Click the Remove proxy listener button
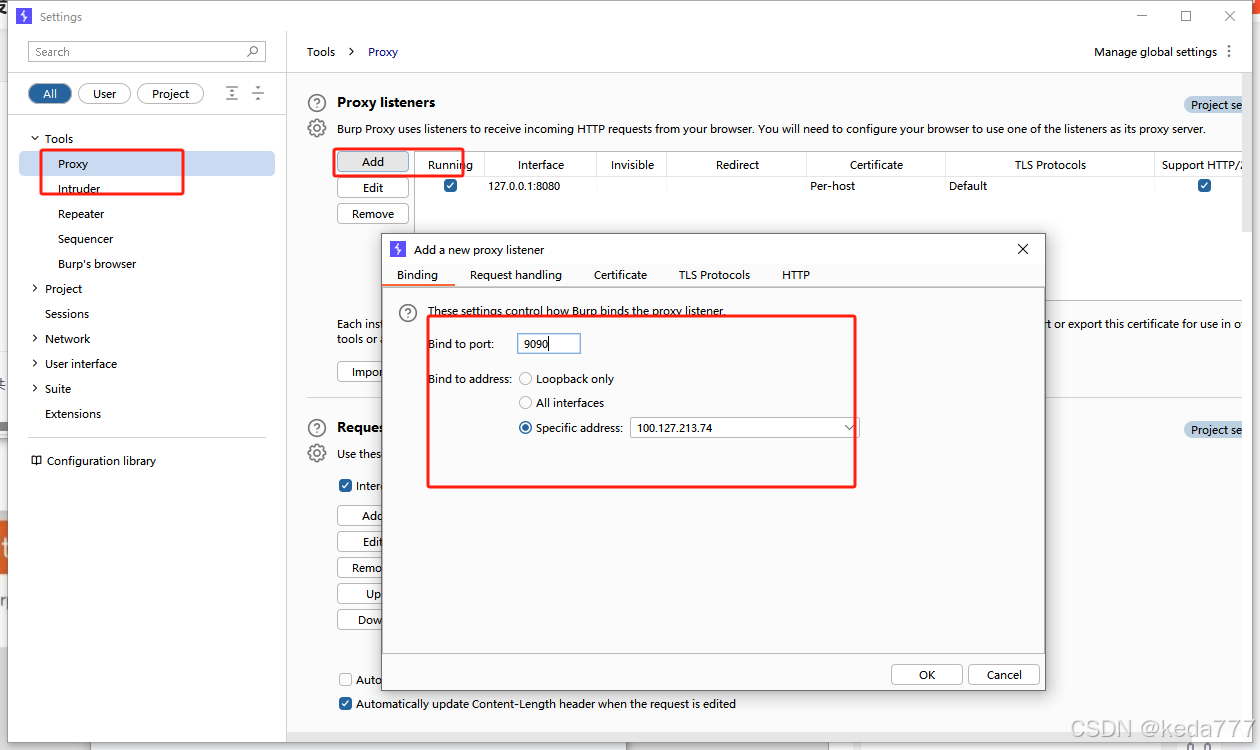Screen dimensions: 1260x750 tap(373, 214)
